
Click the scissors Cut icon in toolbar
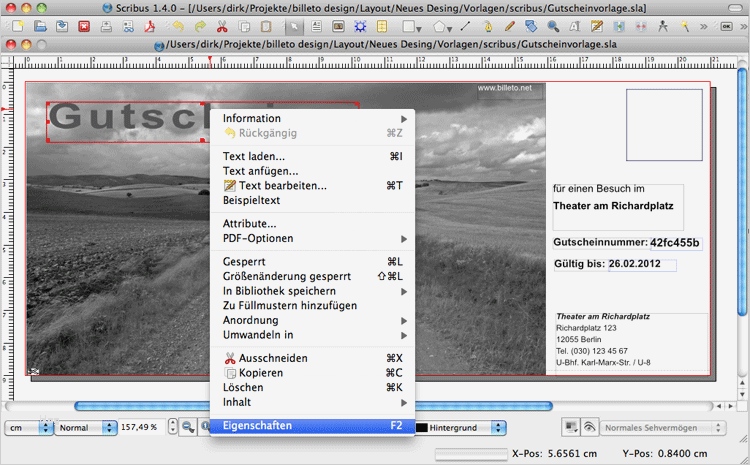point(222,26)
